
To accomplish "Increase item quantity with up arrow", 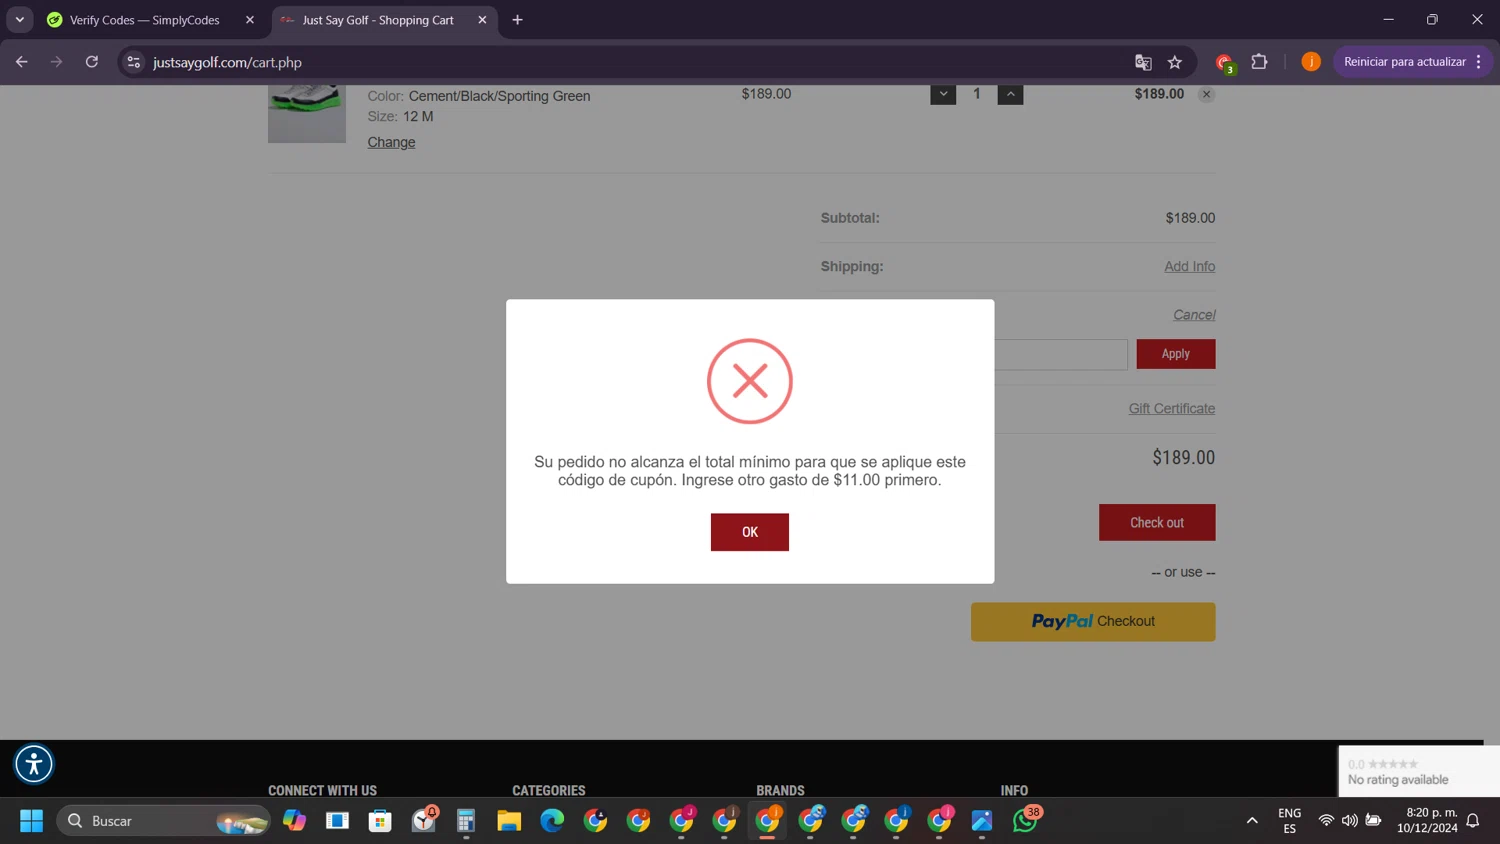I will (1010, 94).
